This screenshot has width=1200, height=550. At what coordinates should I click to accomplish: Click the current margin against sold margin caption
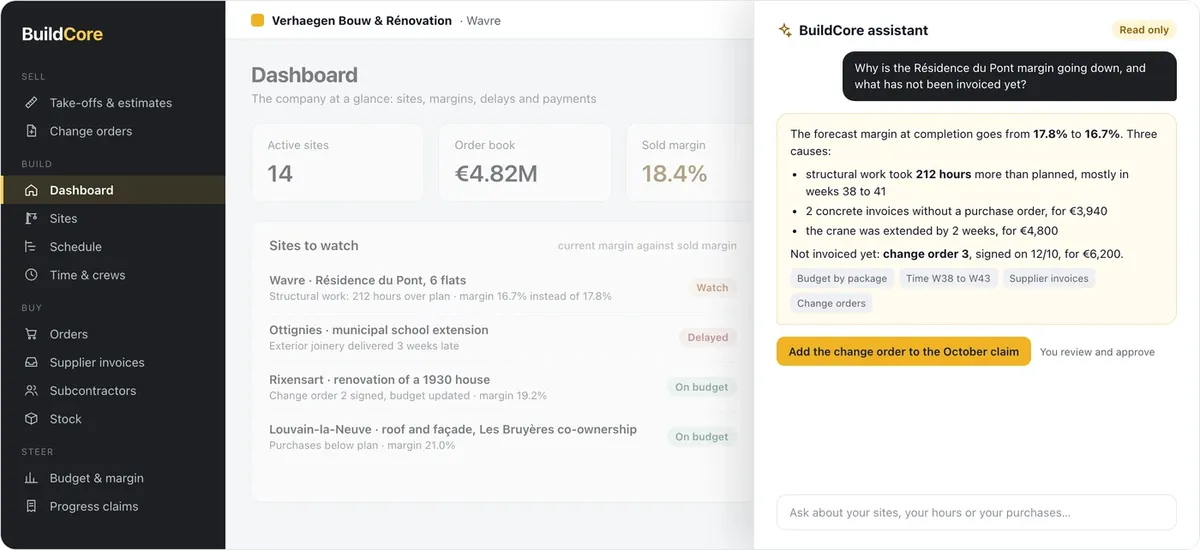coord(647,246)
